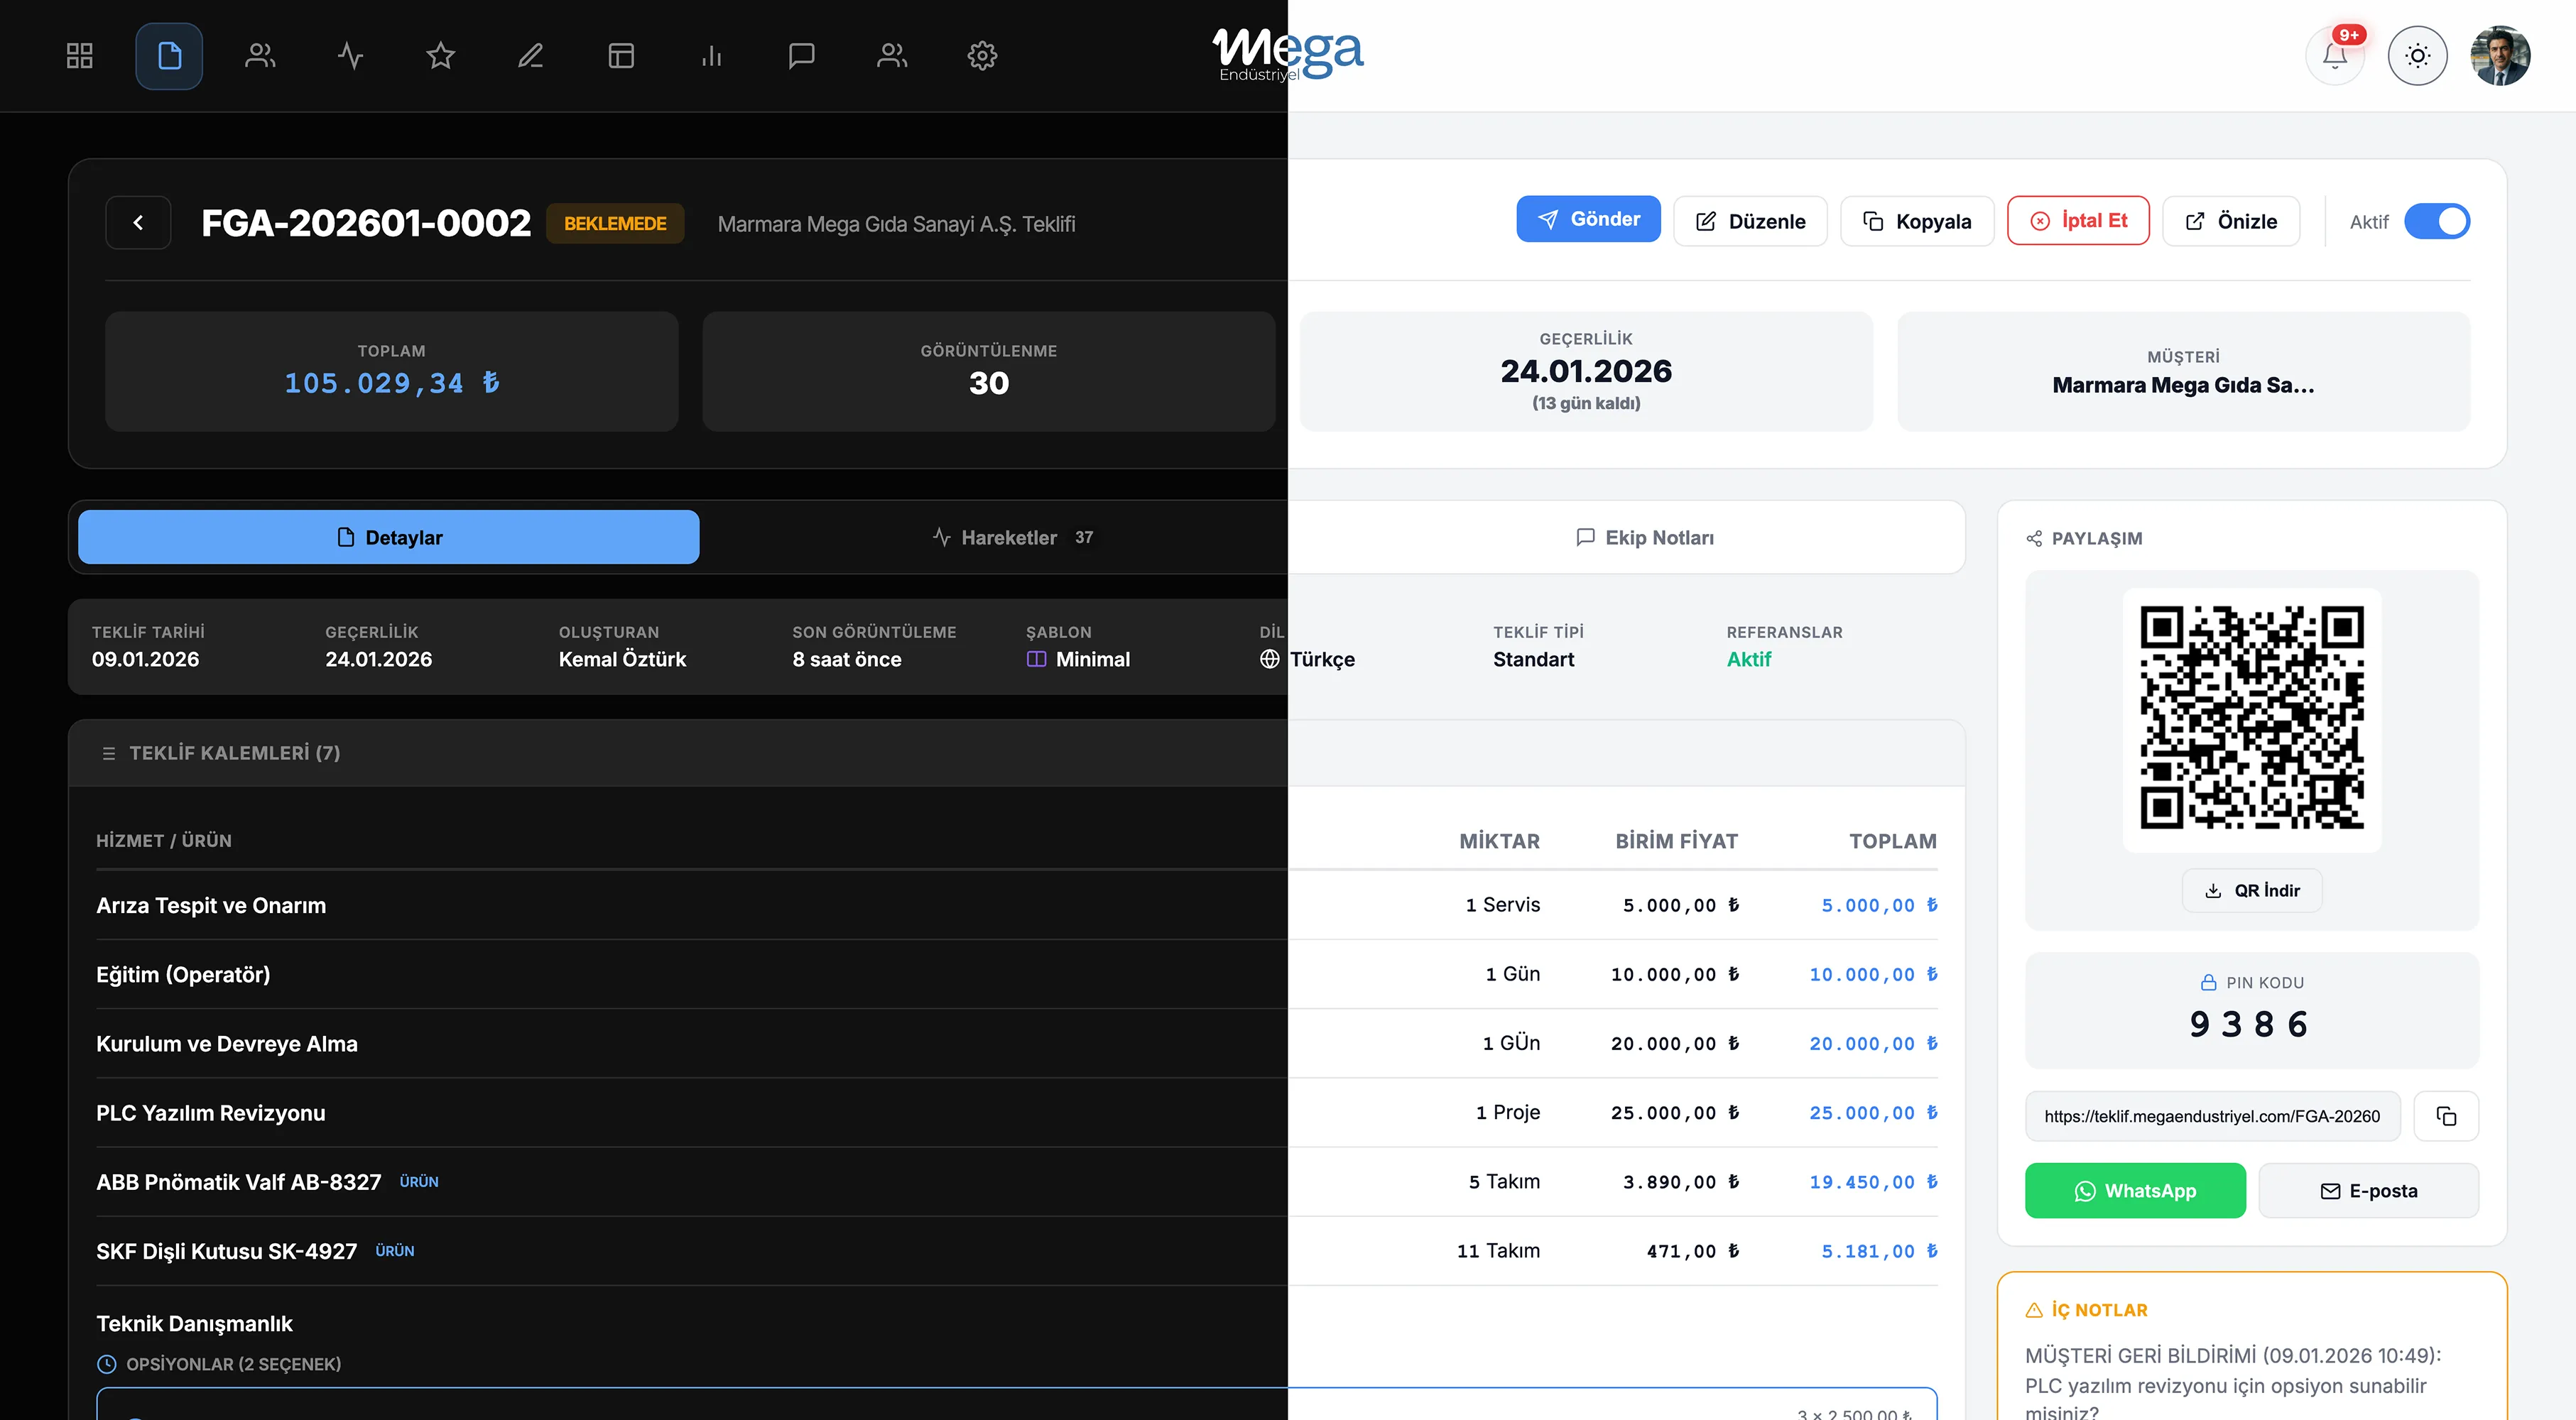
Task: Open the dashboard grid icon
Action: point(80,55)
